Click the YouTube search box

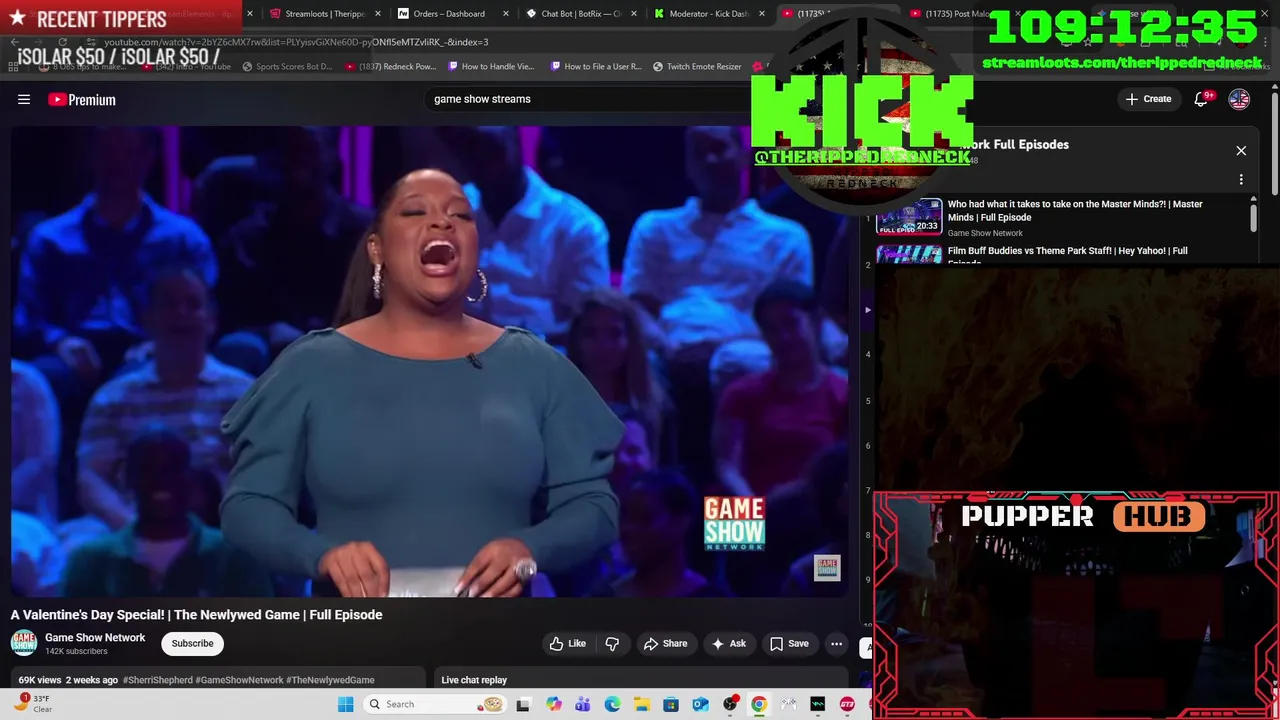point(590,99)
